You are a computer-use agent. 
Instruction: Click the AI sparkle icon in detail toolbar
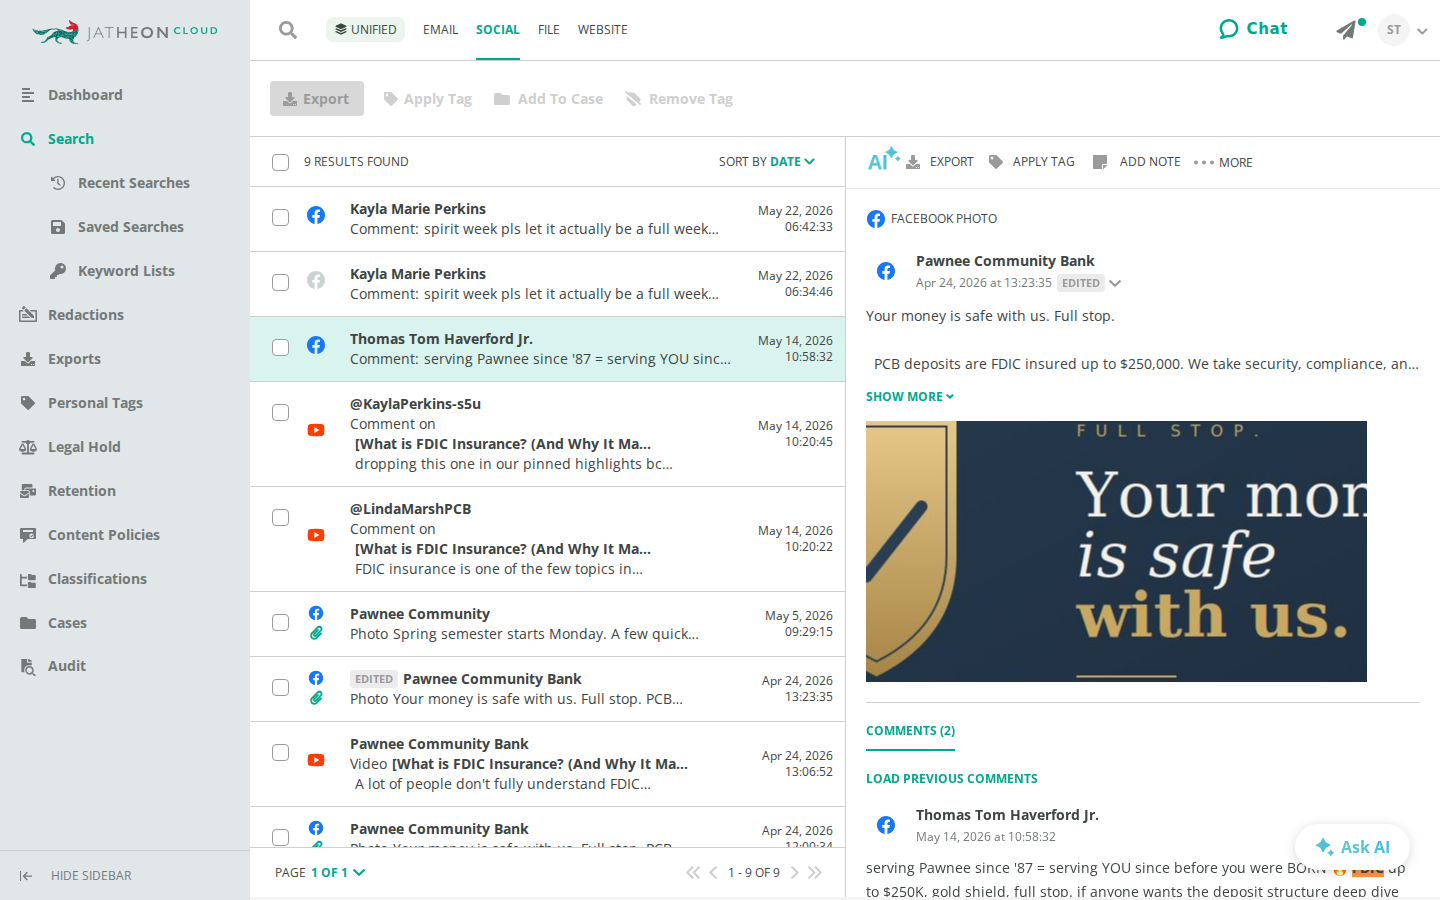pos(883,160)
